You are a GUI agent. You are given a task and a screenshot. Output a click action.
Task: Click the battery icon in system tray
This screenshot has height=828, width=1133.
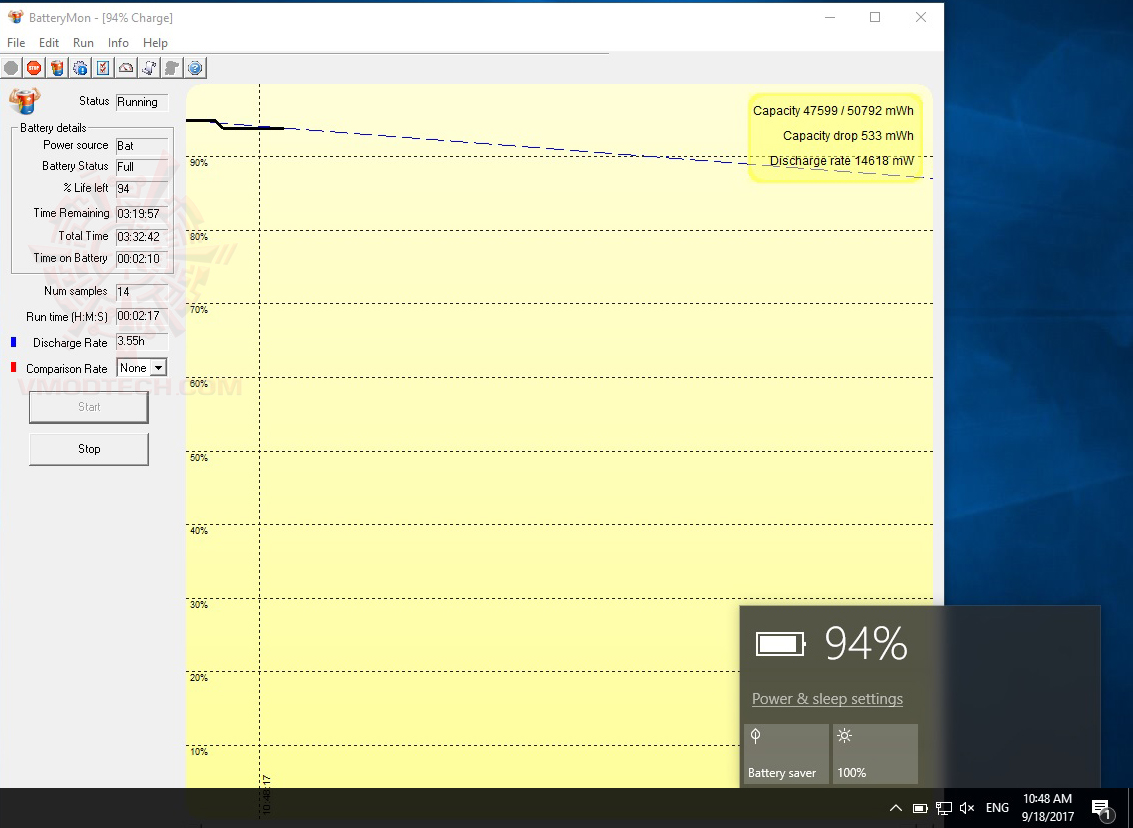[920, 808]
